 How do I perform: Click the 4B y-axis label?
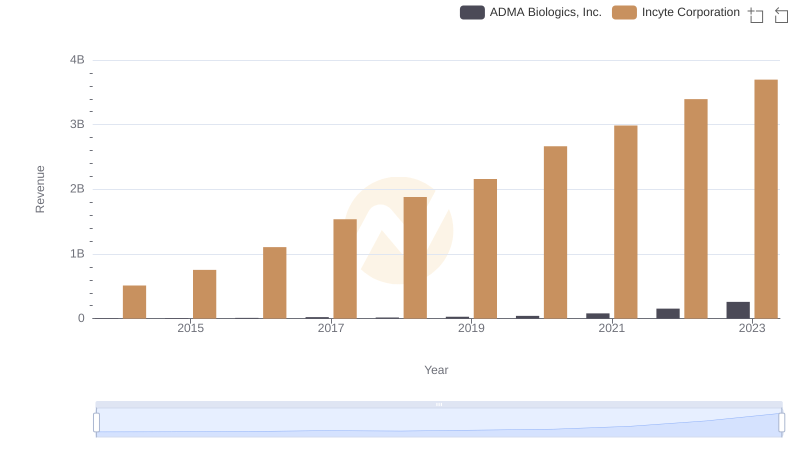(x=77, y=60)
